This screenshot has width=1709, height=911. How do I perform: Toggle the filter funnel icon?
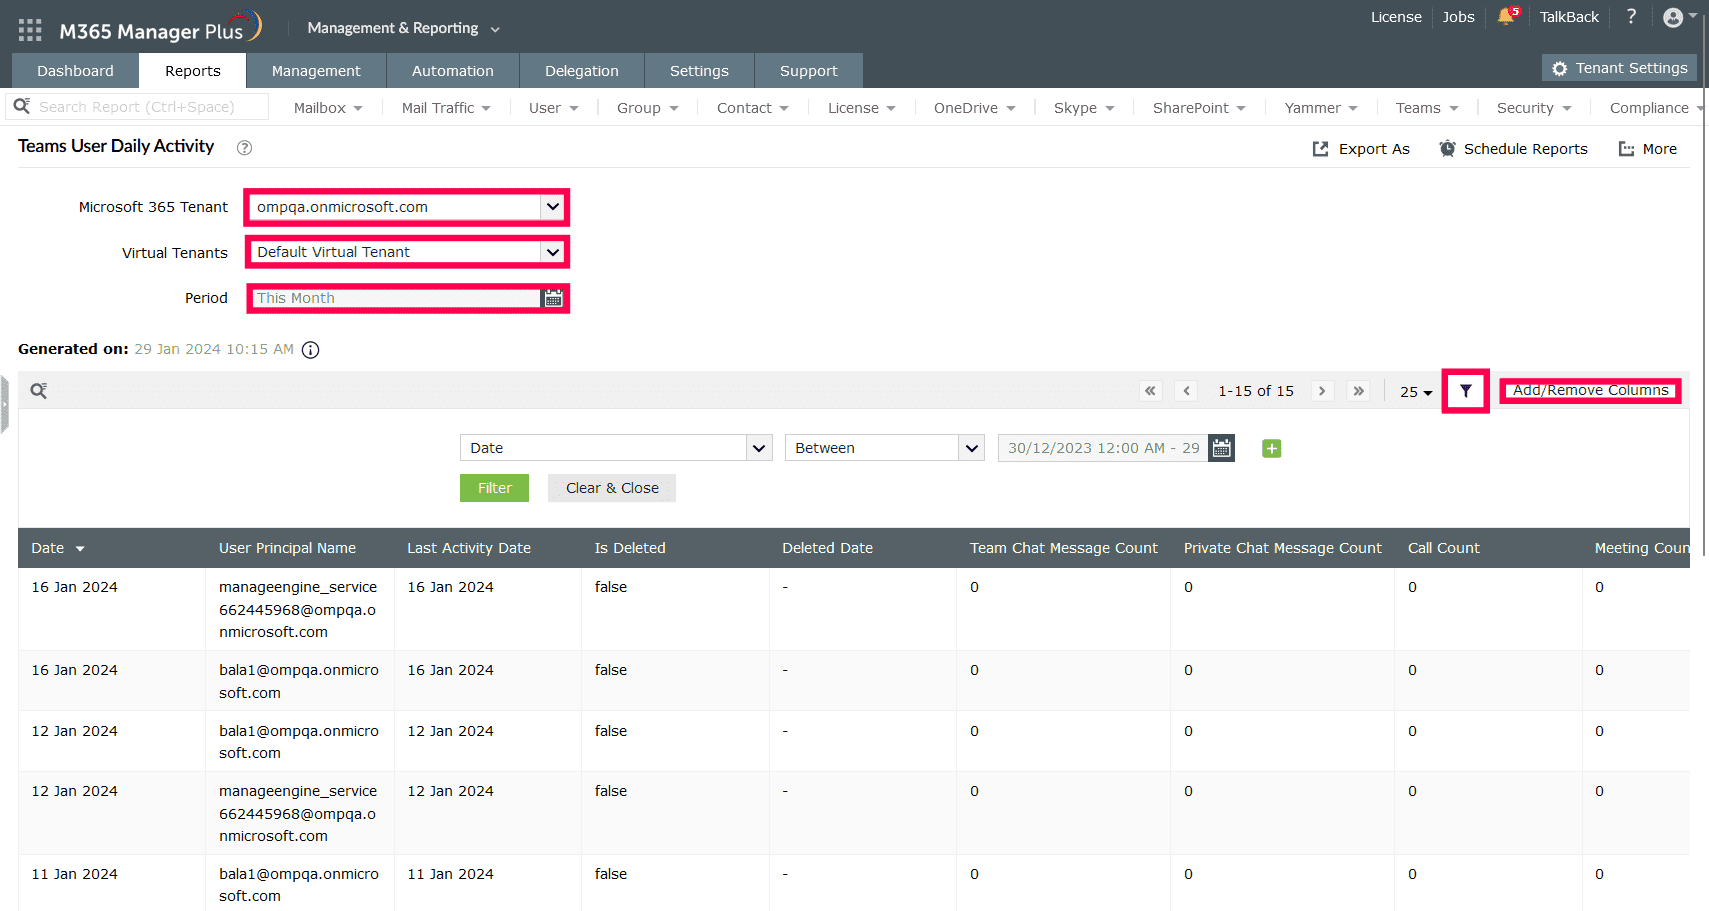[1465, 391]
